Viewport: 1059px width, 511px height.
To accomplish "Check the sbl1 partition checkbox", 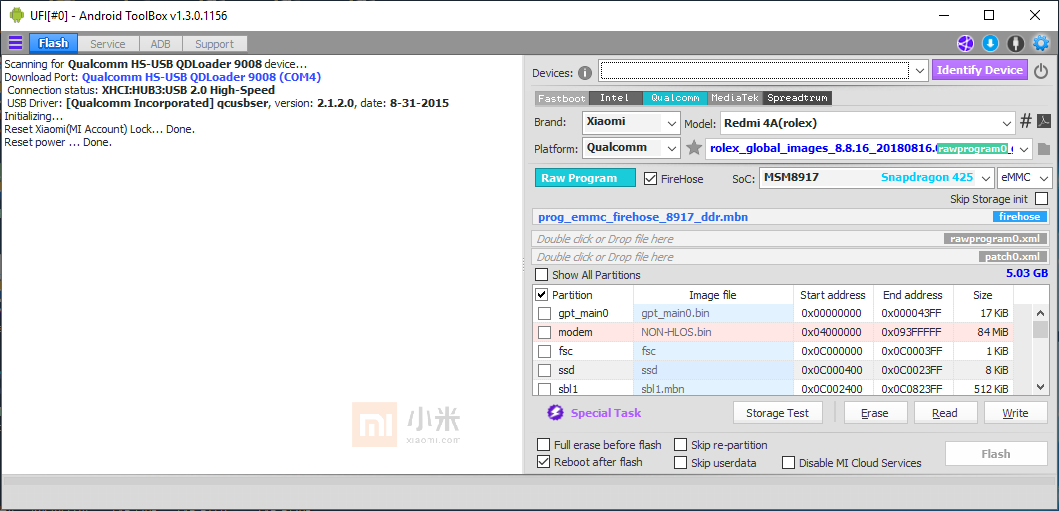I will click(544, 389).
